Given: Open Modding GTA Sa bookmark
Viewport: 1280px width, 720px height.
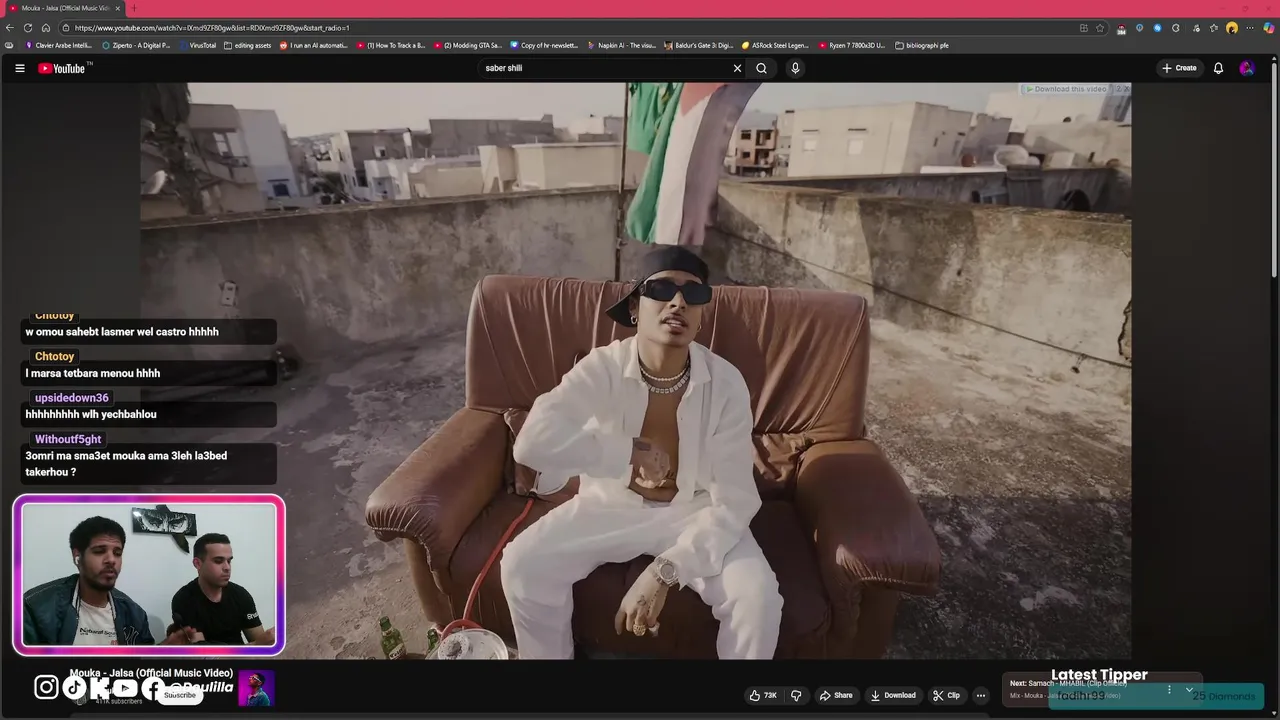Looking at the screenshot, I should tap(468, 45).
